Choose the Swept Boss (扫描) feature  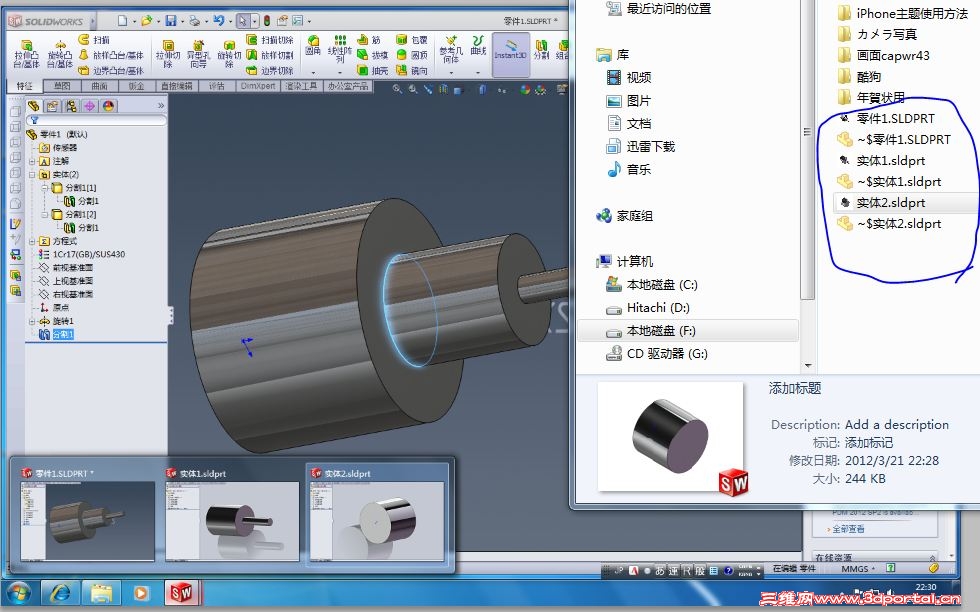coord(94,40)
